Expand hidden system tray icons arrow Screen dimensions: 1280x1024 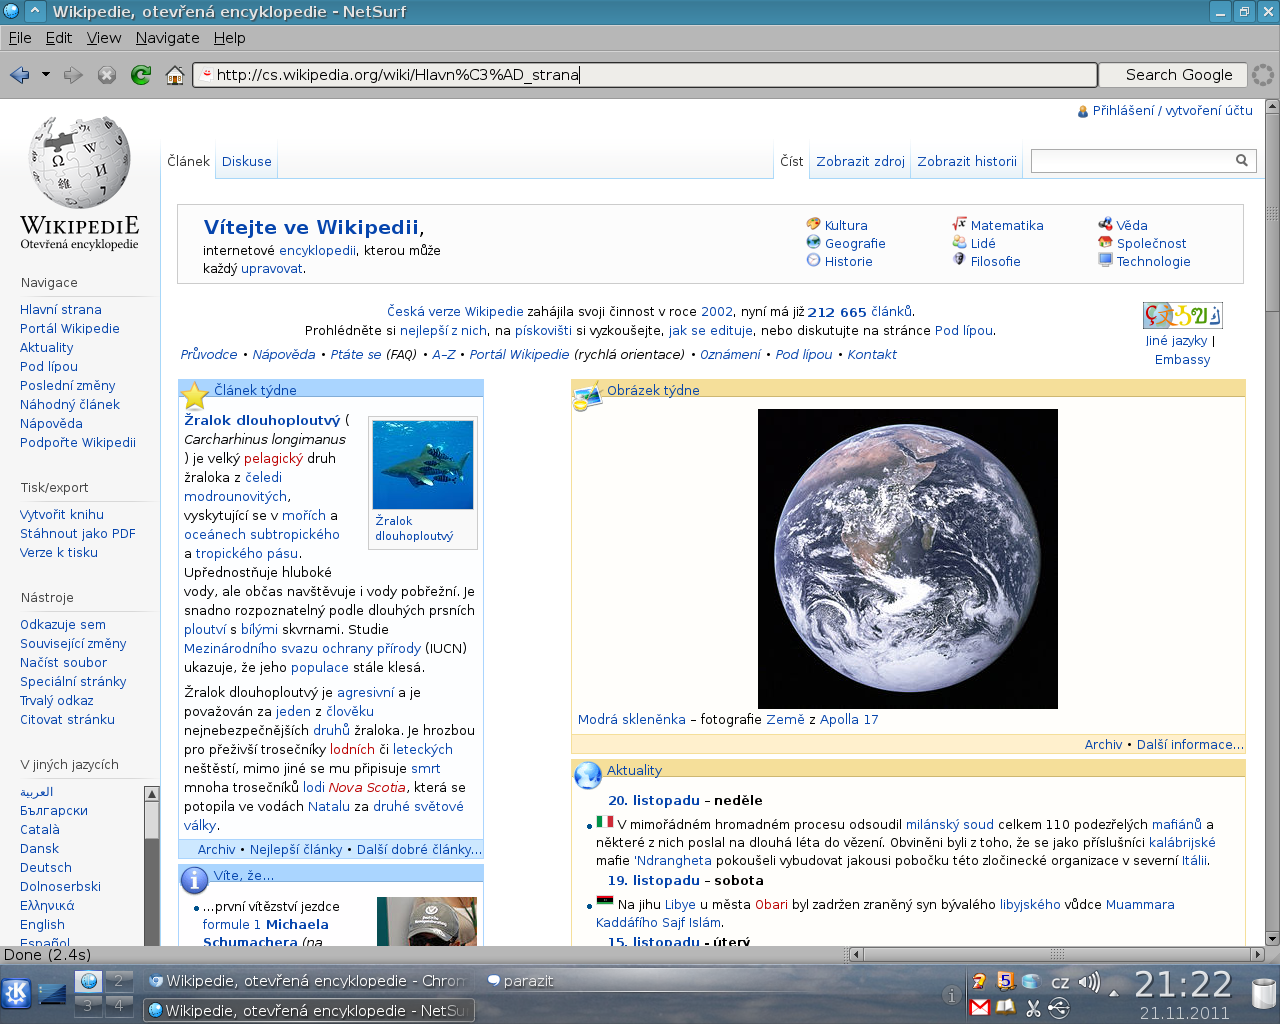click(x=1115, y=994)
